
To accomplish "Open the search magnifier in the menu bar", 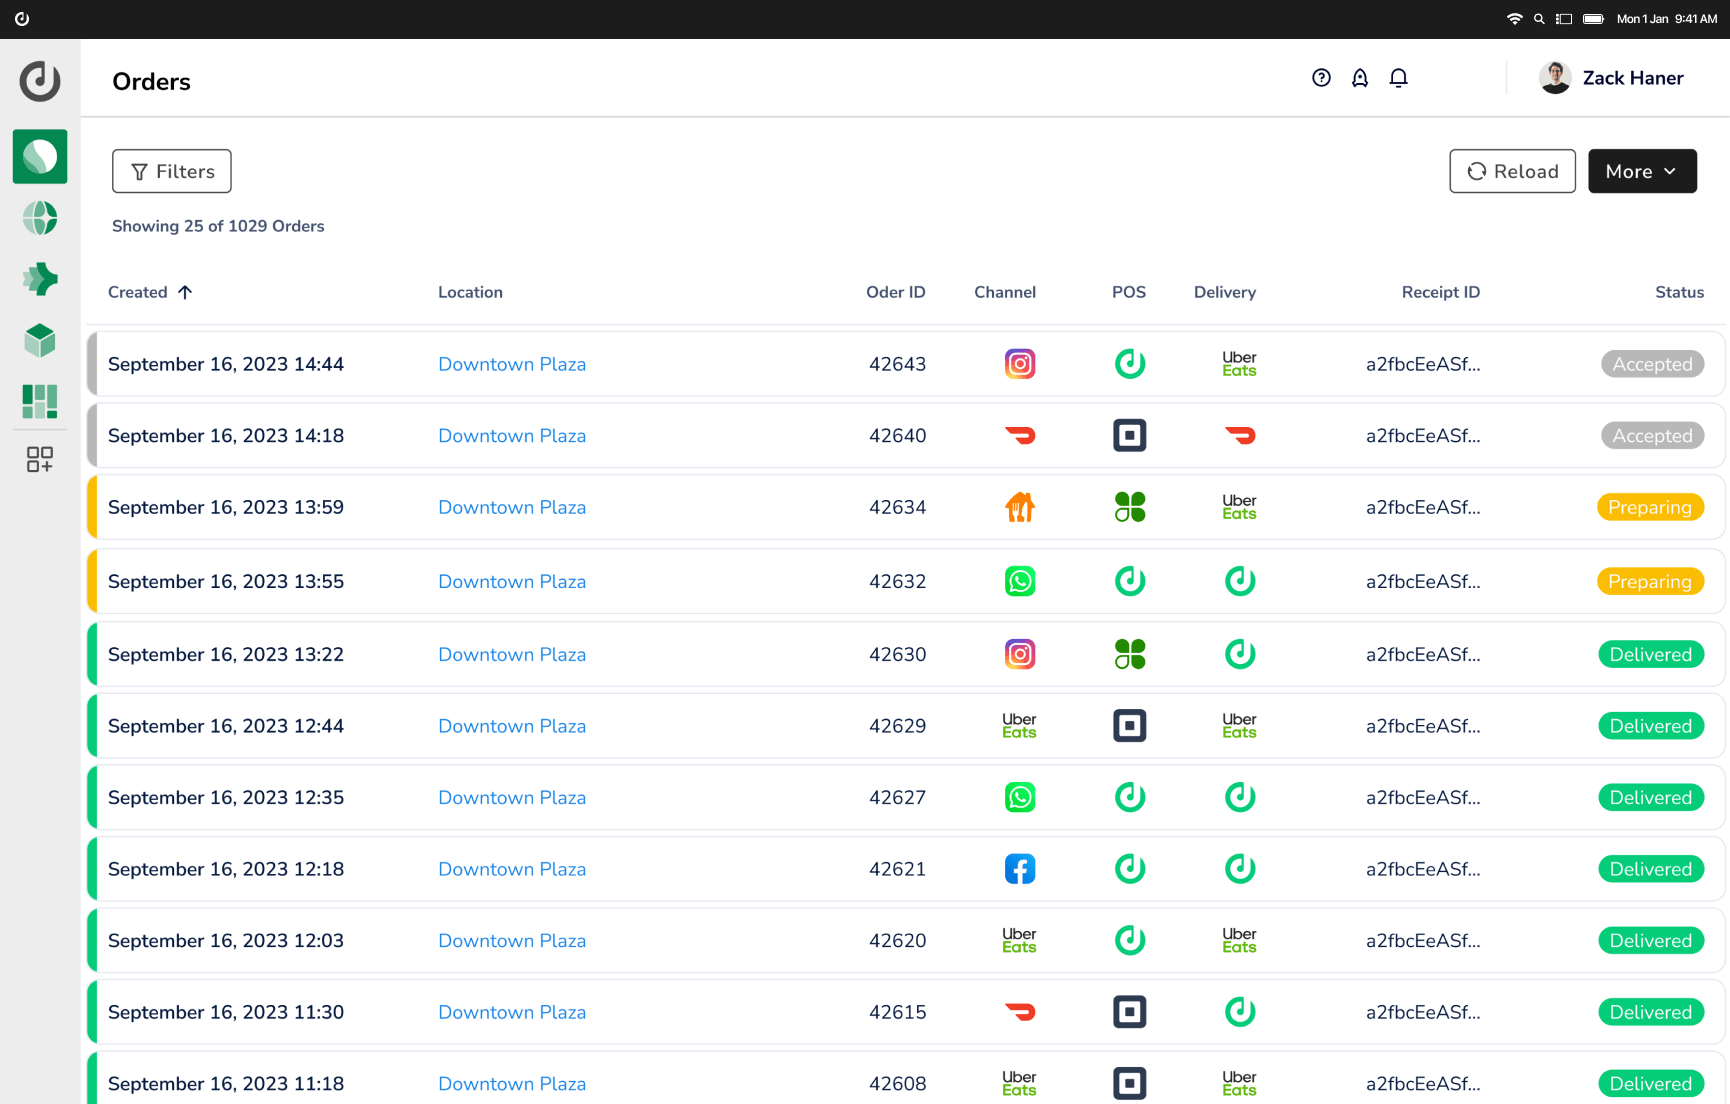I will 1539,19.
